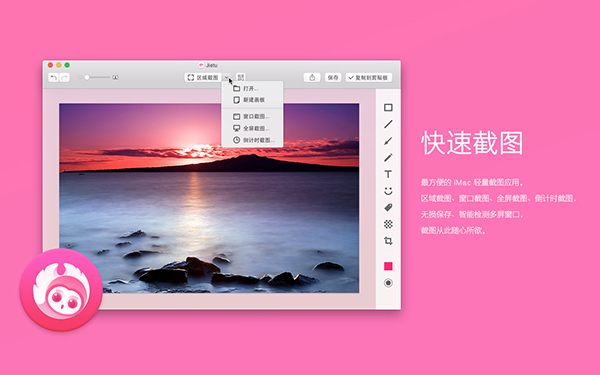Open the pink color swatch picker
This screenshot has height=375, width=600.
point(388,266)
